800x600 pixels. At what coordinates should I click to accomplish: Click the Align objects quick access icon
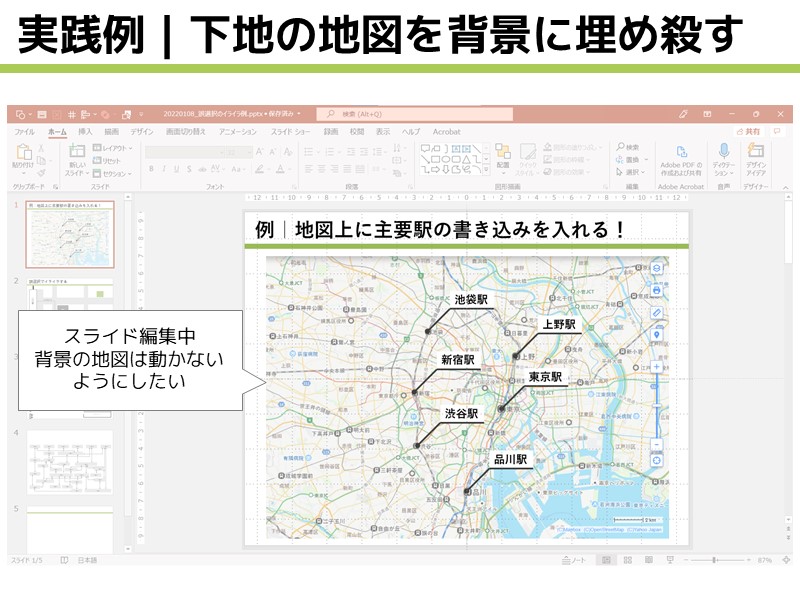click(x=86, y=114)
